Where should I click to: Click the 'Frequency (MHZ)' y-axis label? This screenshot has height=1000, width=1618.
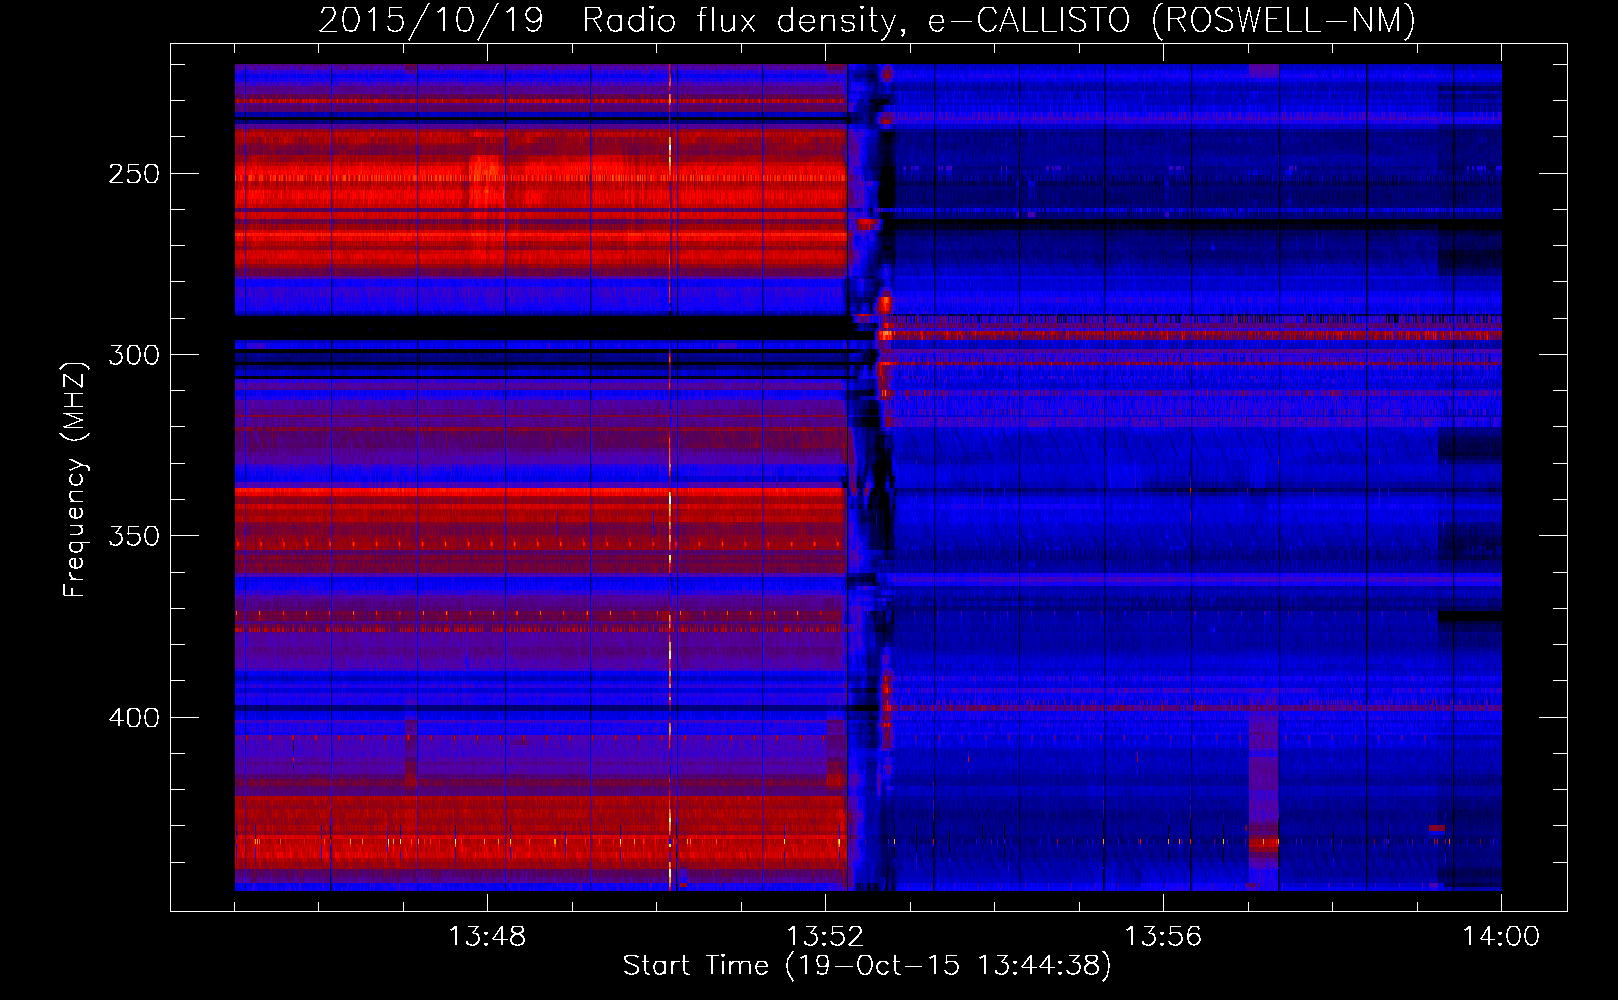75,480
